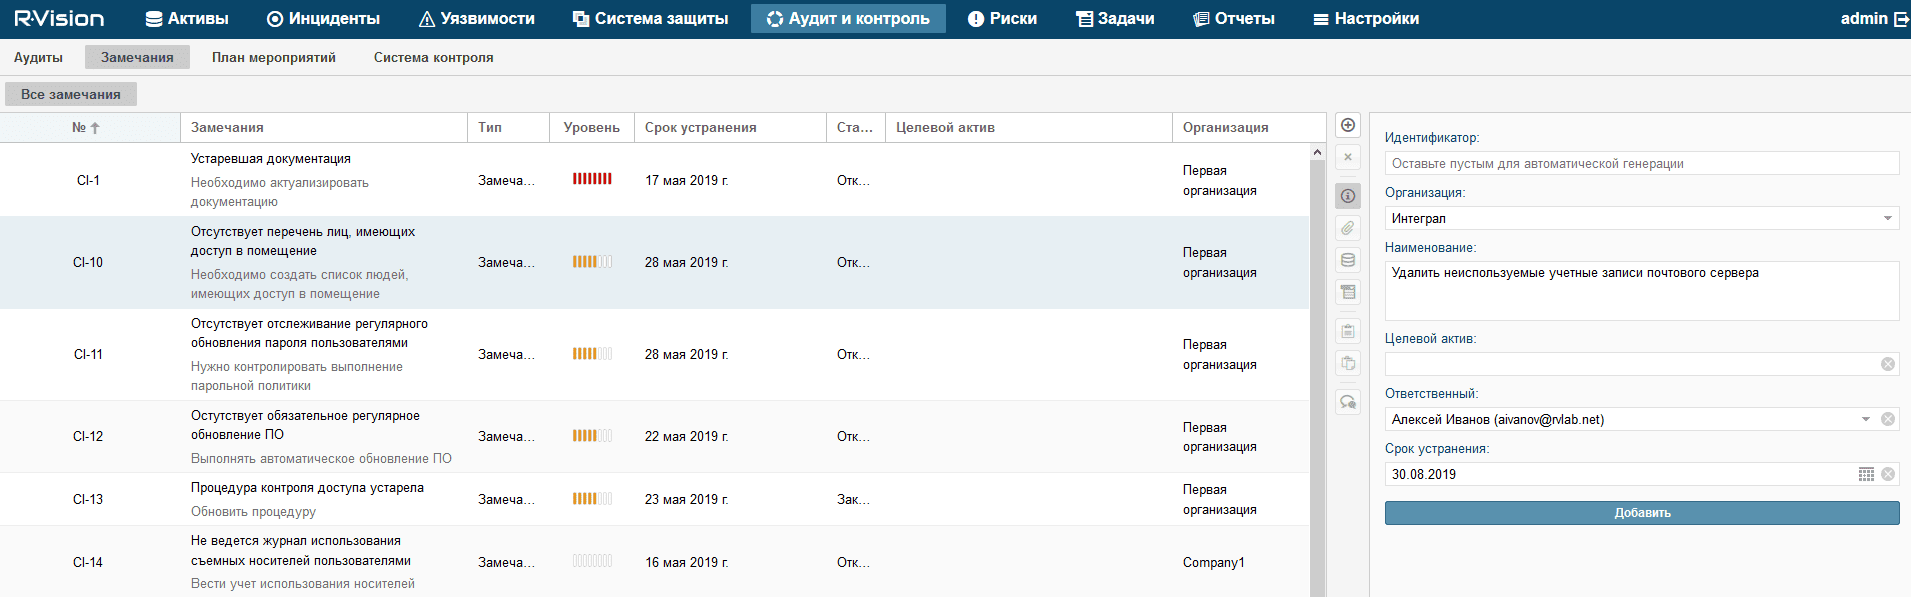
Task: Open the Ответственный dropdown arrow
Action: (x=1865, y=419)
